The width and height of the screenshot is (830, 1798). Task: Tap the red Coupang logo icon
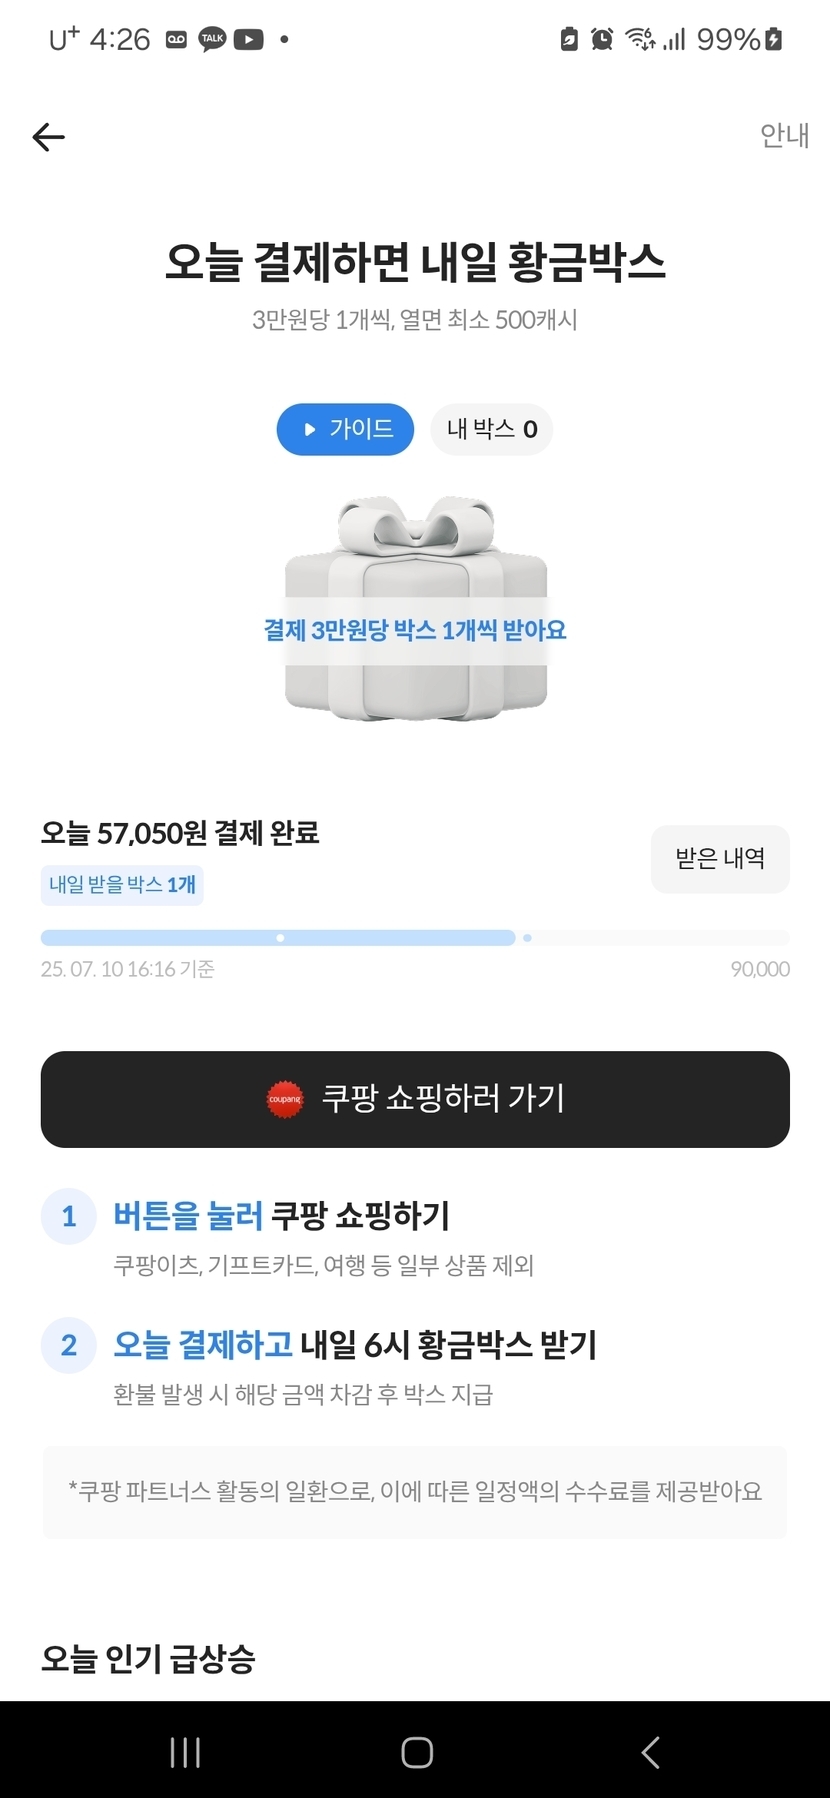pos(285,1099)
